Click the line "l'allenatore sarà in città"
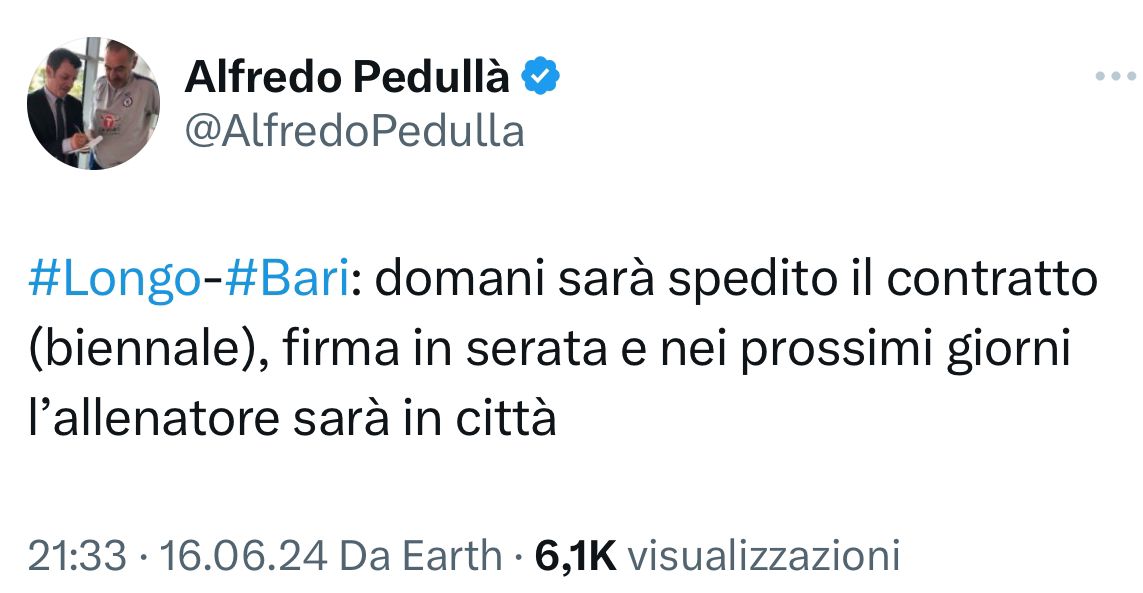Screen dimensions: 1143x593 [291, 420]
